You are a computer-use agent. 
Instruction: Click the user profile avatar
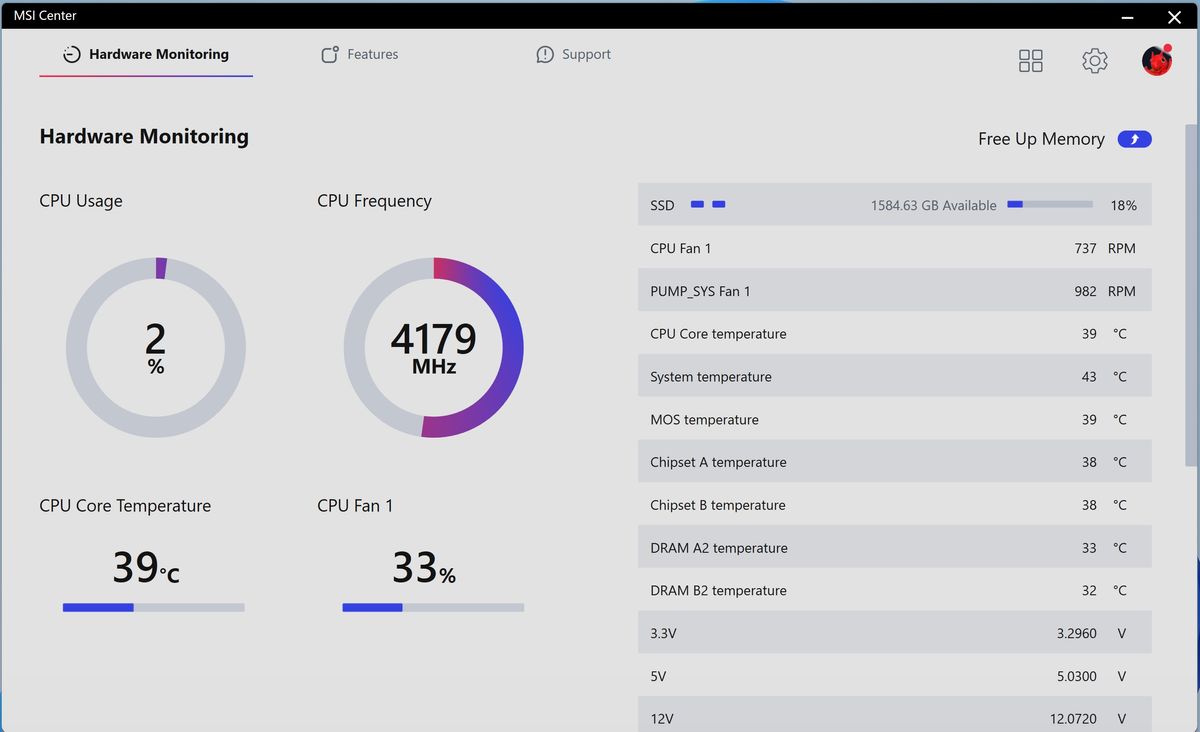1157,60
